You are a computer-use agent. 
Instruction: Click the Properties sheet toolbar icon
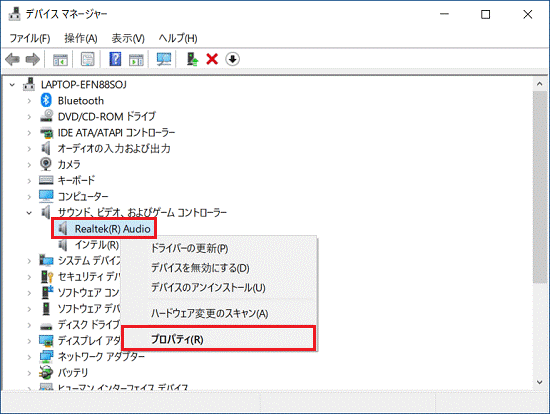(x=88, y=59)
